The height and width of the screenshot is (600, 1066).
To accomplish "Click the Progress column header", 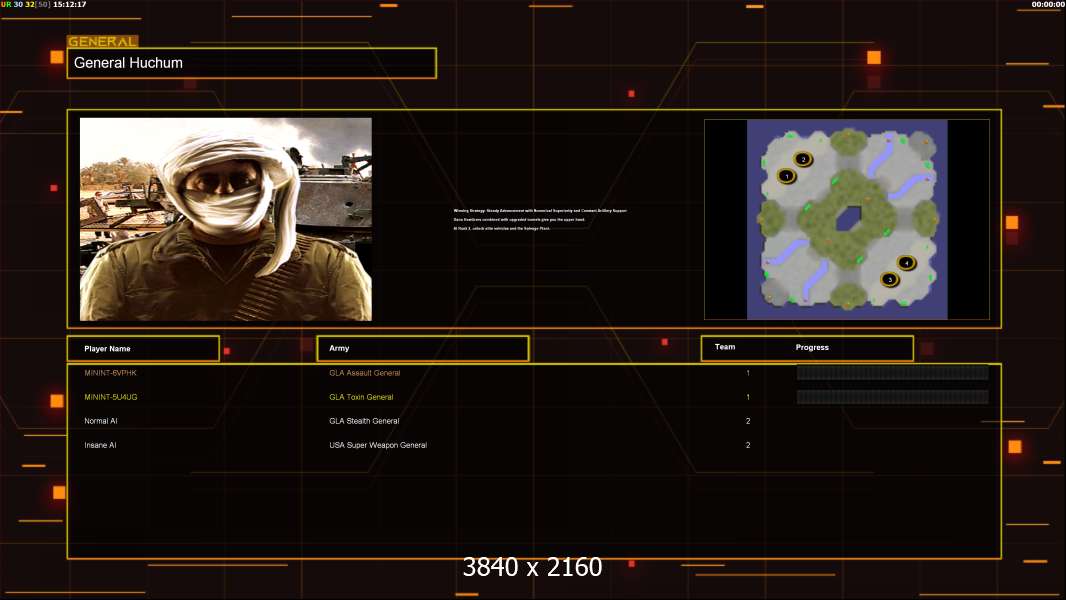I will coord(812,347).
